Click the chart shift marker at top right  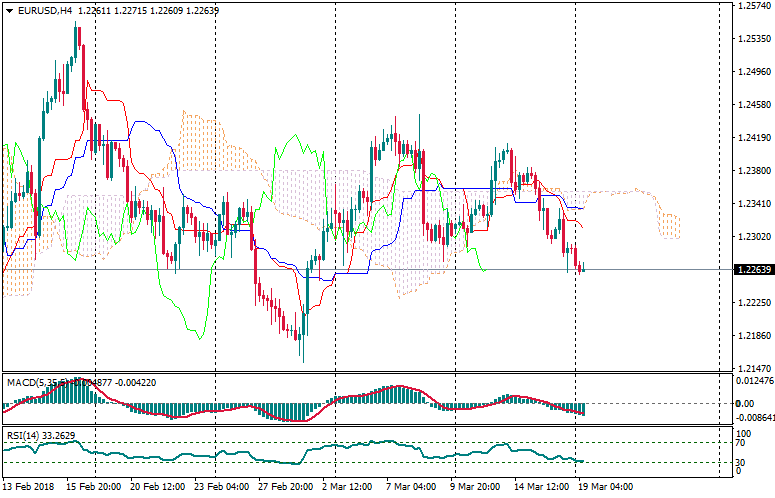pyautogui.click(x=724, y=6)
